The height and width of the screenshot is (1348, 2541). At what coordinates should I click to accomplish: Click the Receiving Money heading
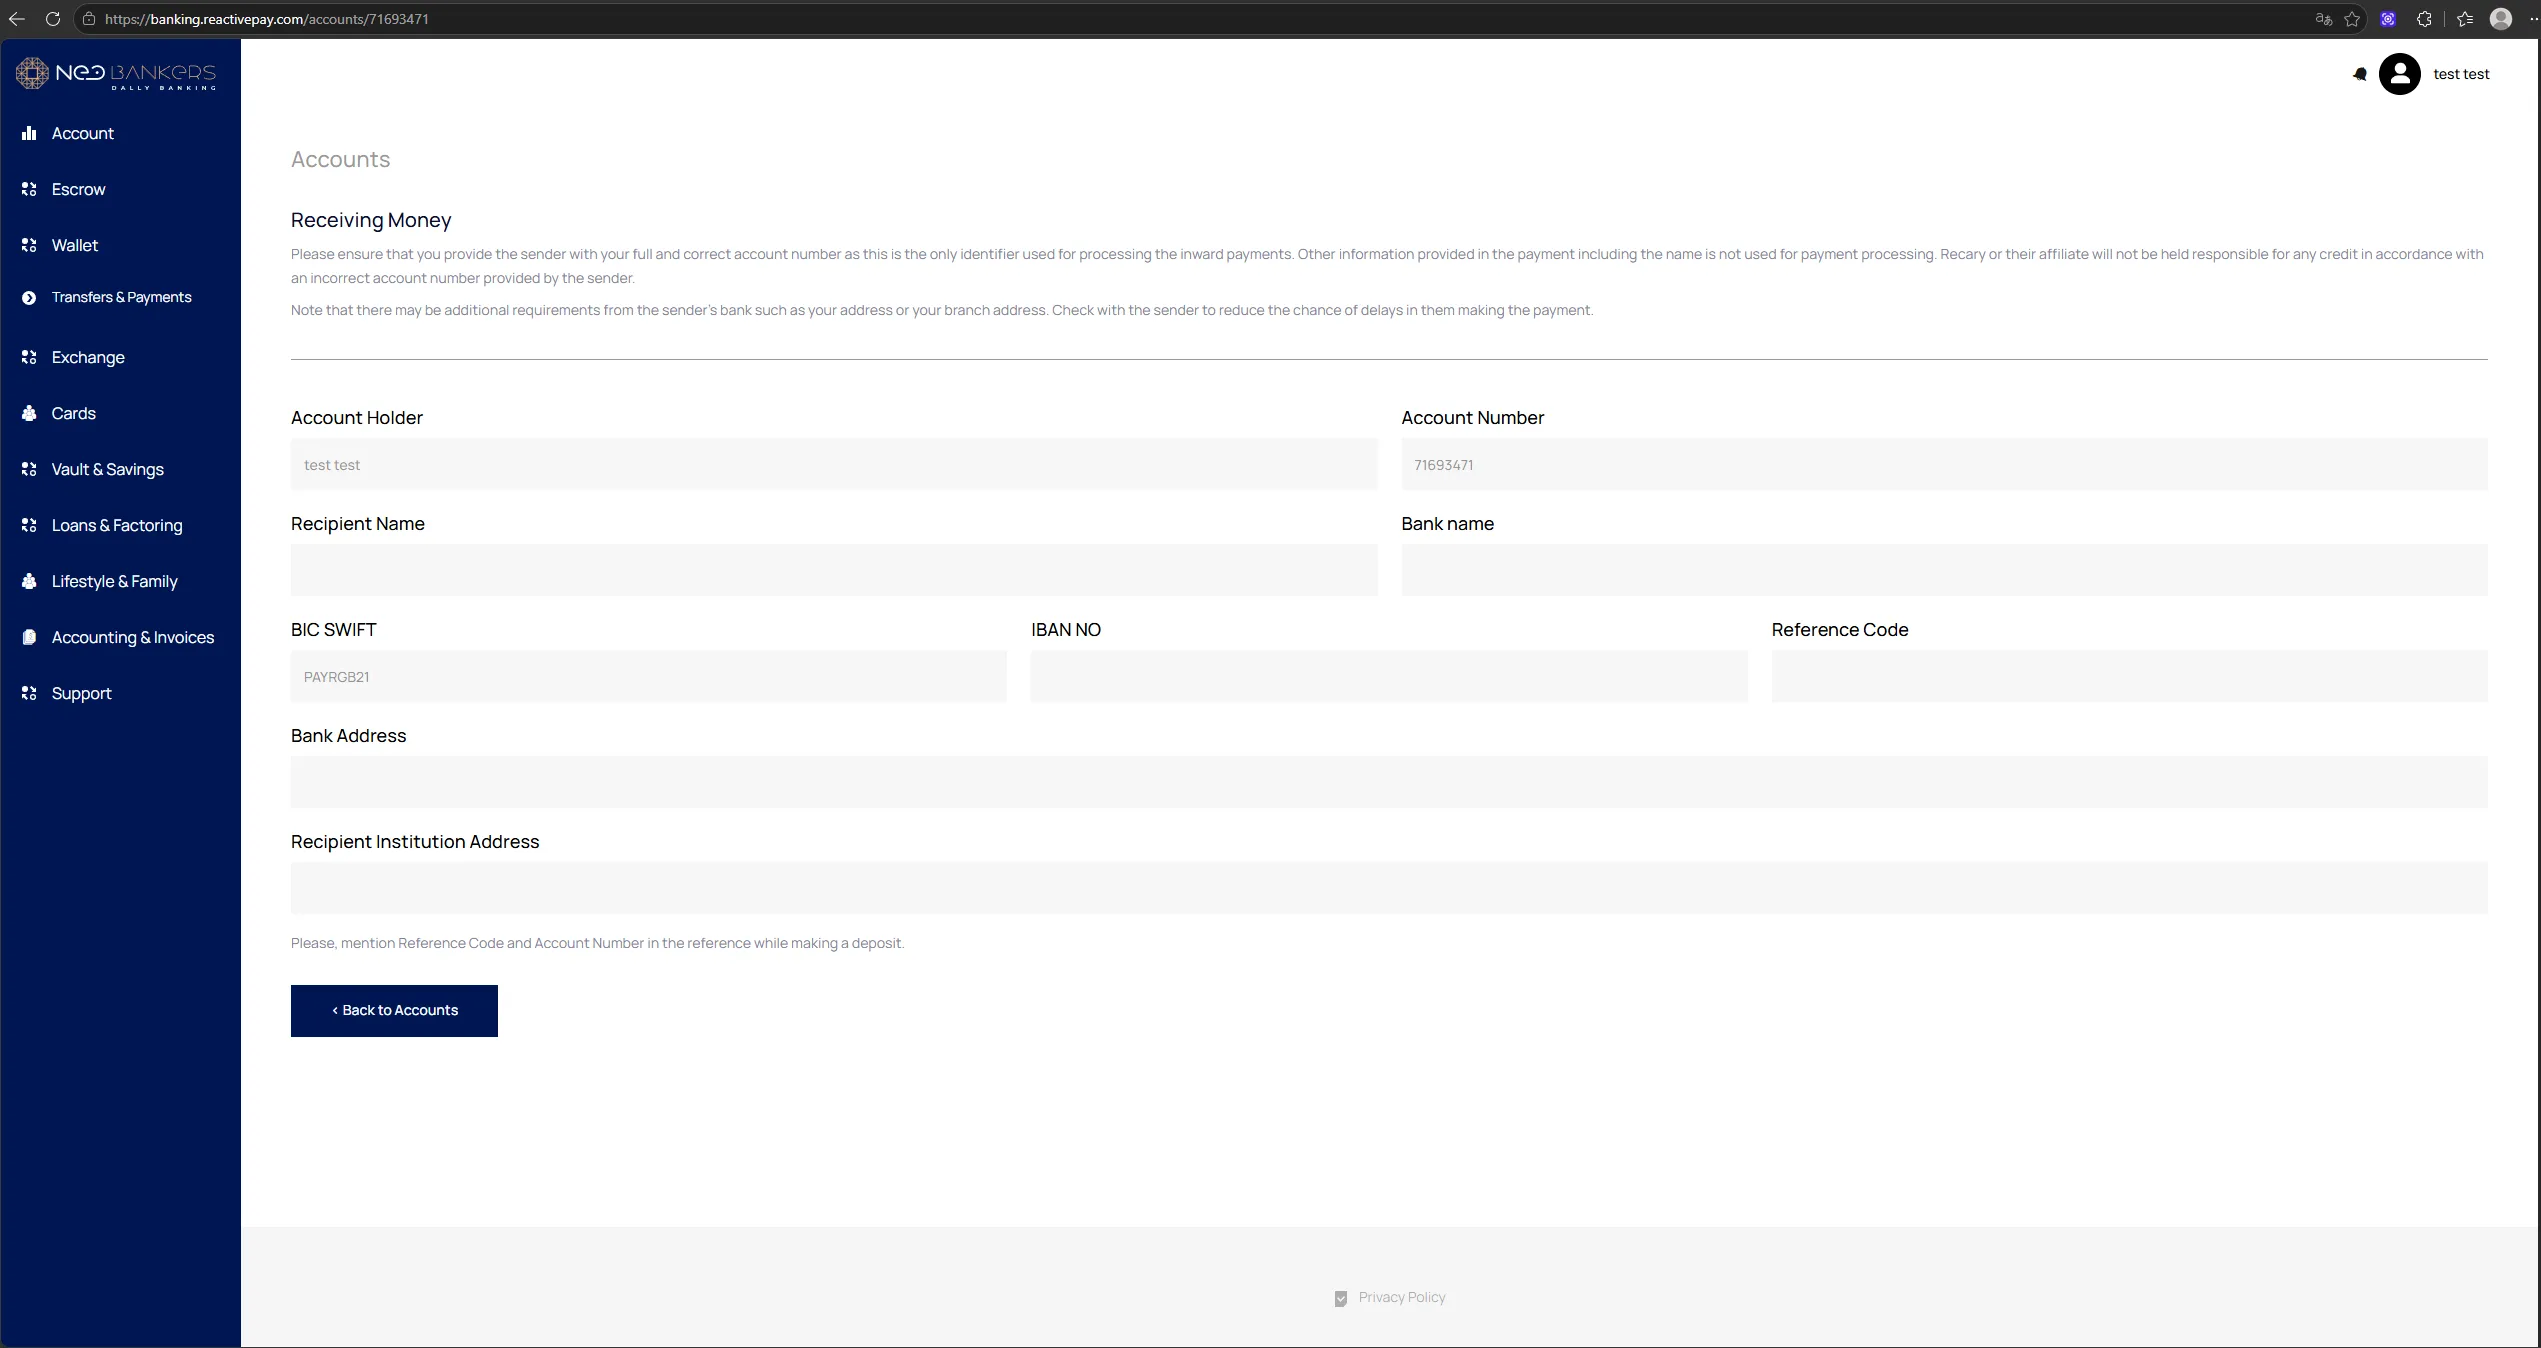[x=371, y=220]
